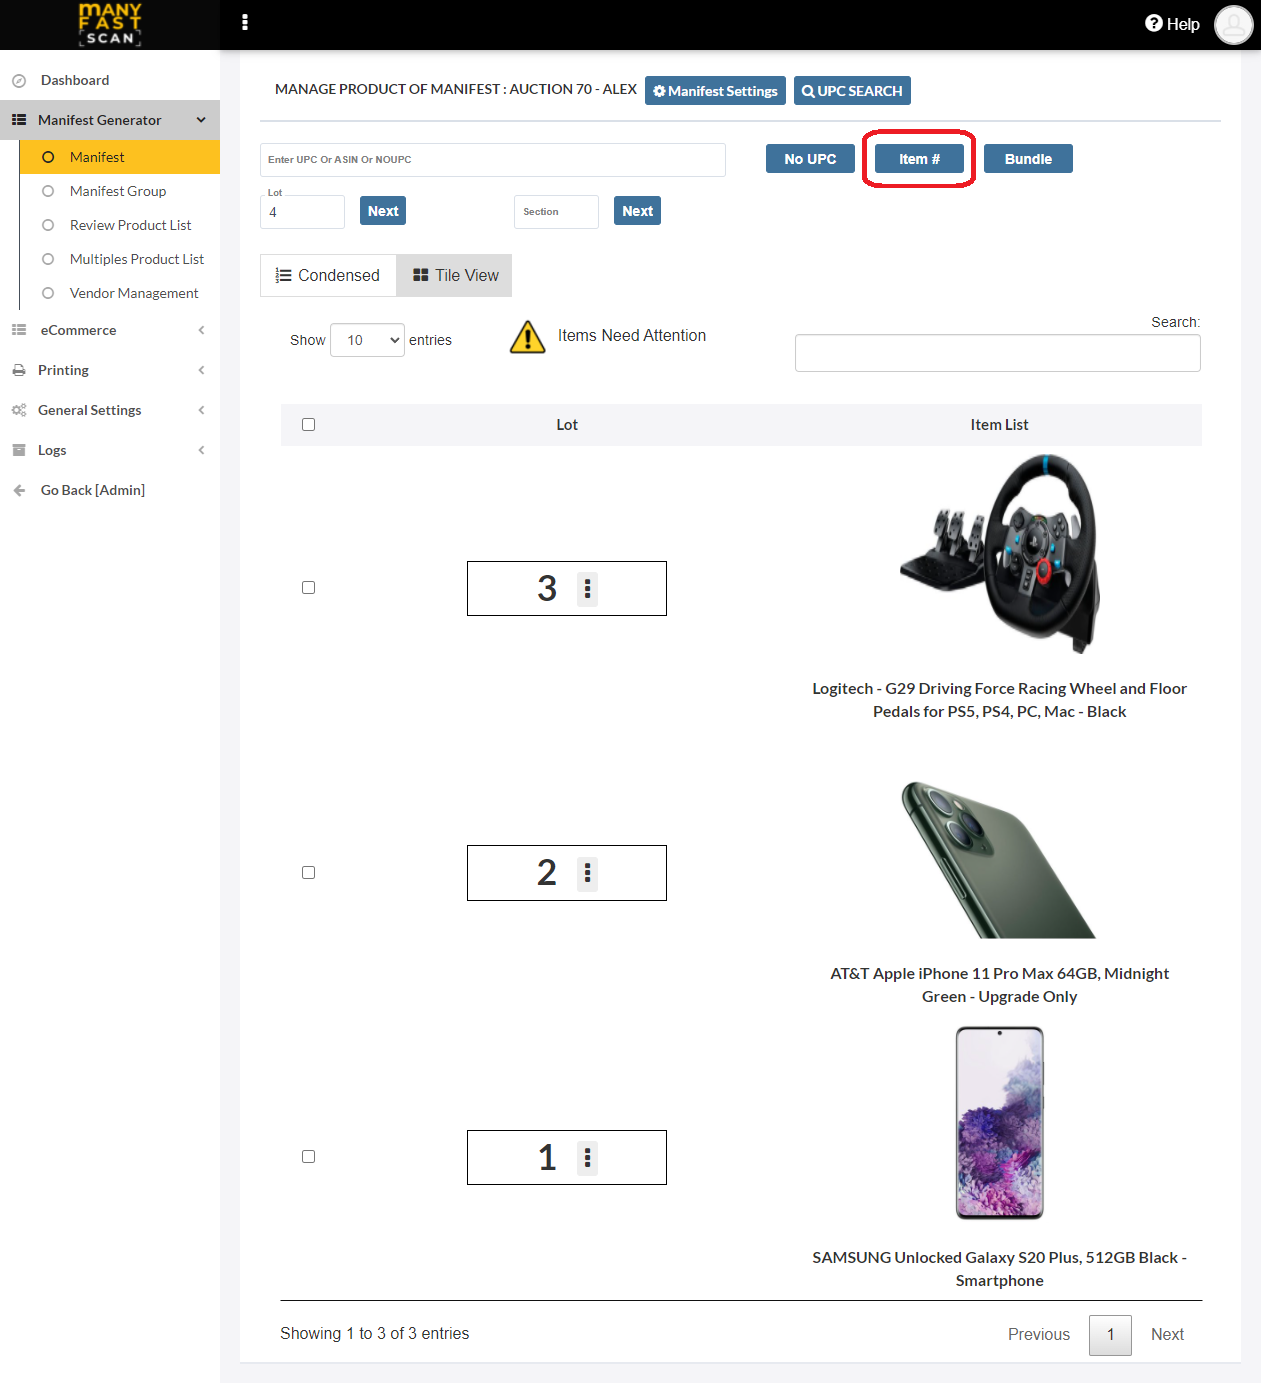Viewport: 1261px width, 1383px height.
Task: Click the Logitech G29 racing wheel image
Action: pos(999,553)
